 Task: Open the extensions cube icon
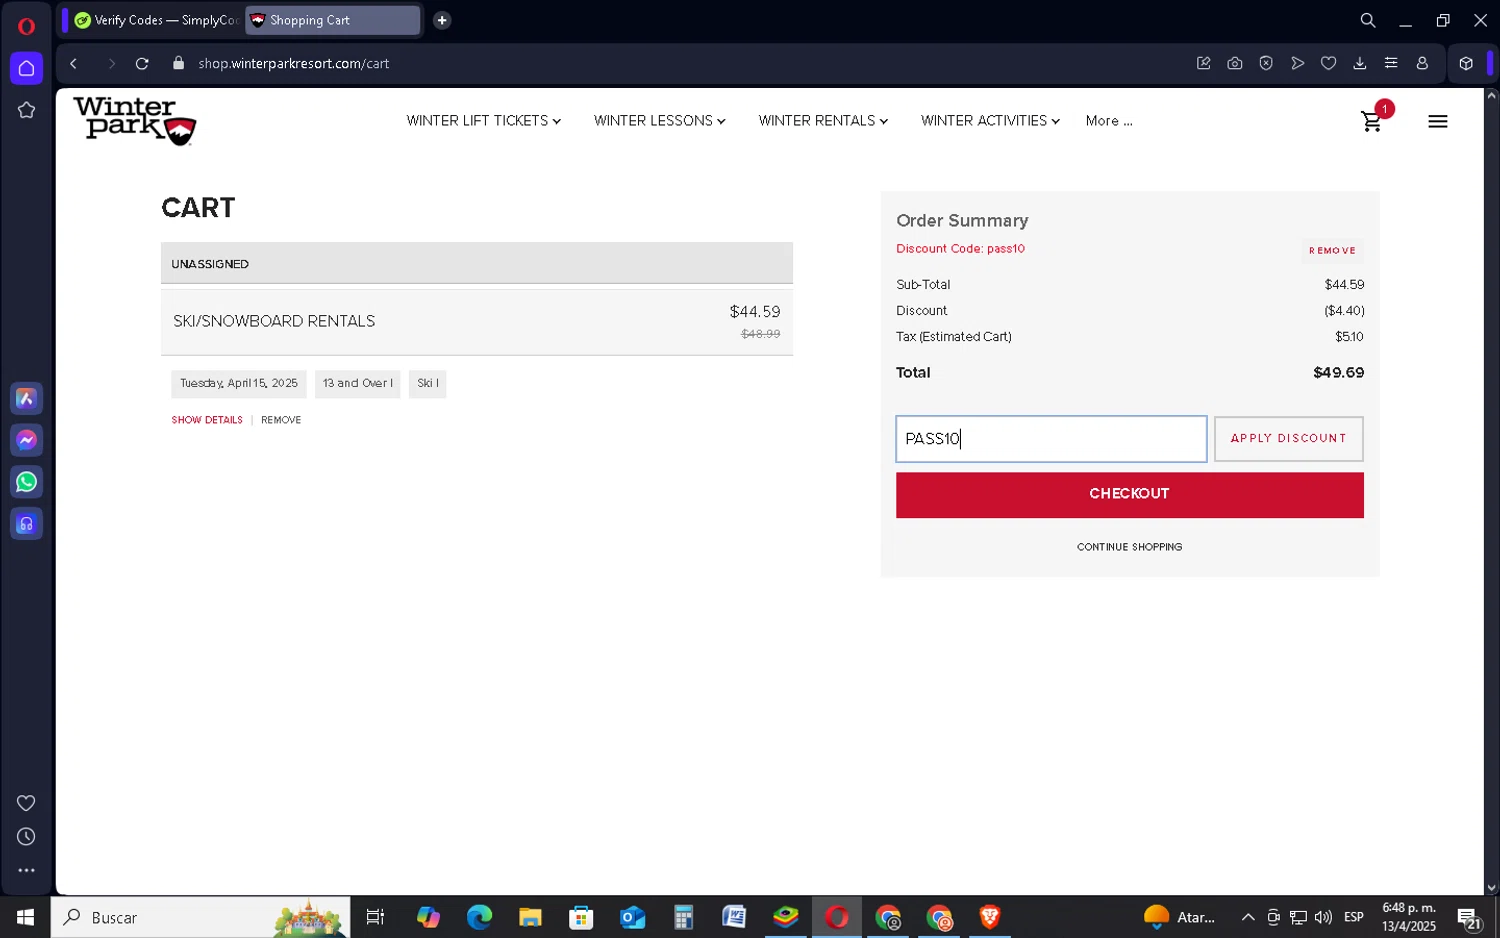(x=1466, y=63)
